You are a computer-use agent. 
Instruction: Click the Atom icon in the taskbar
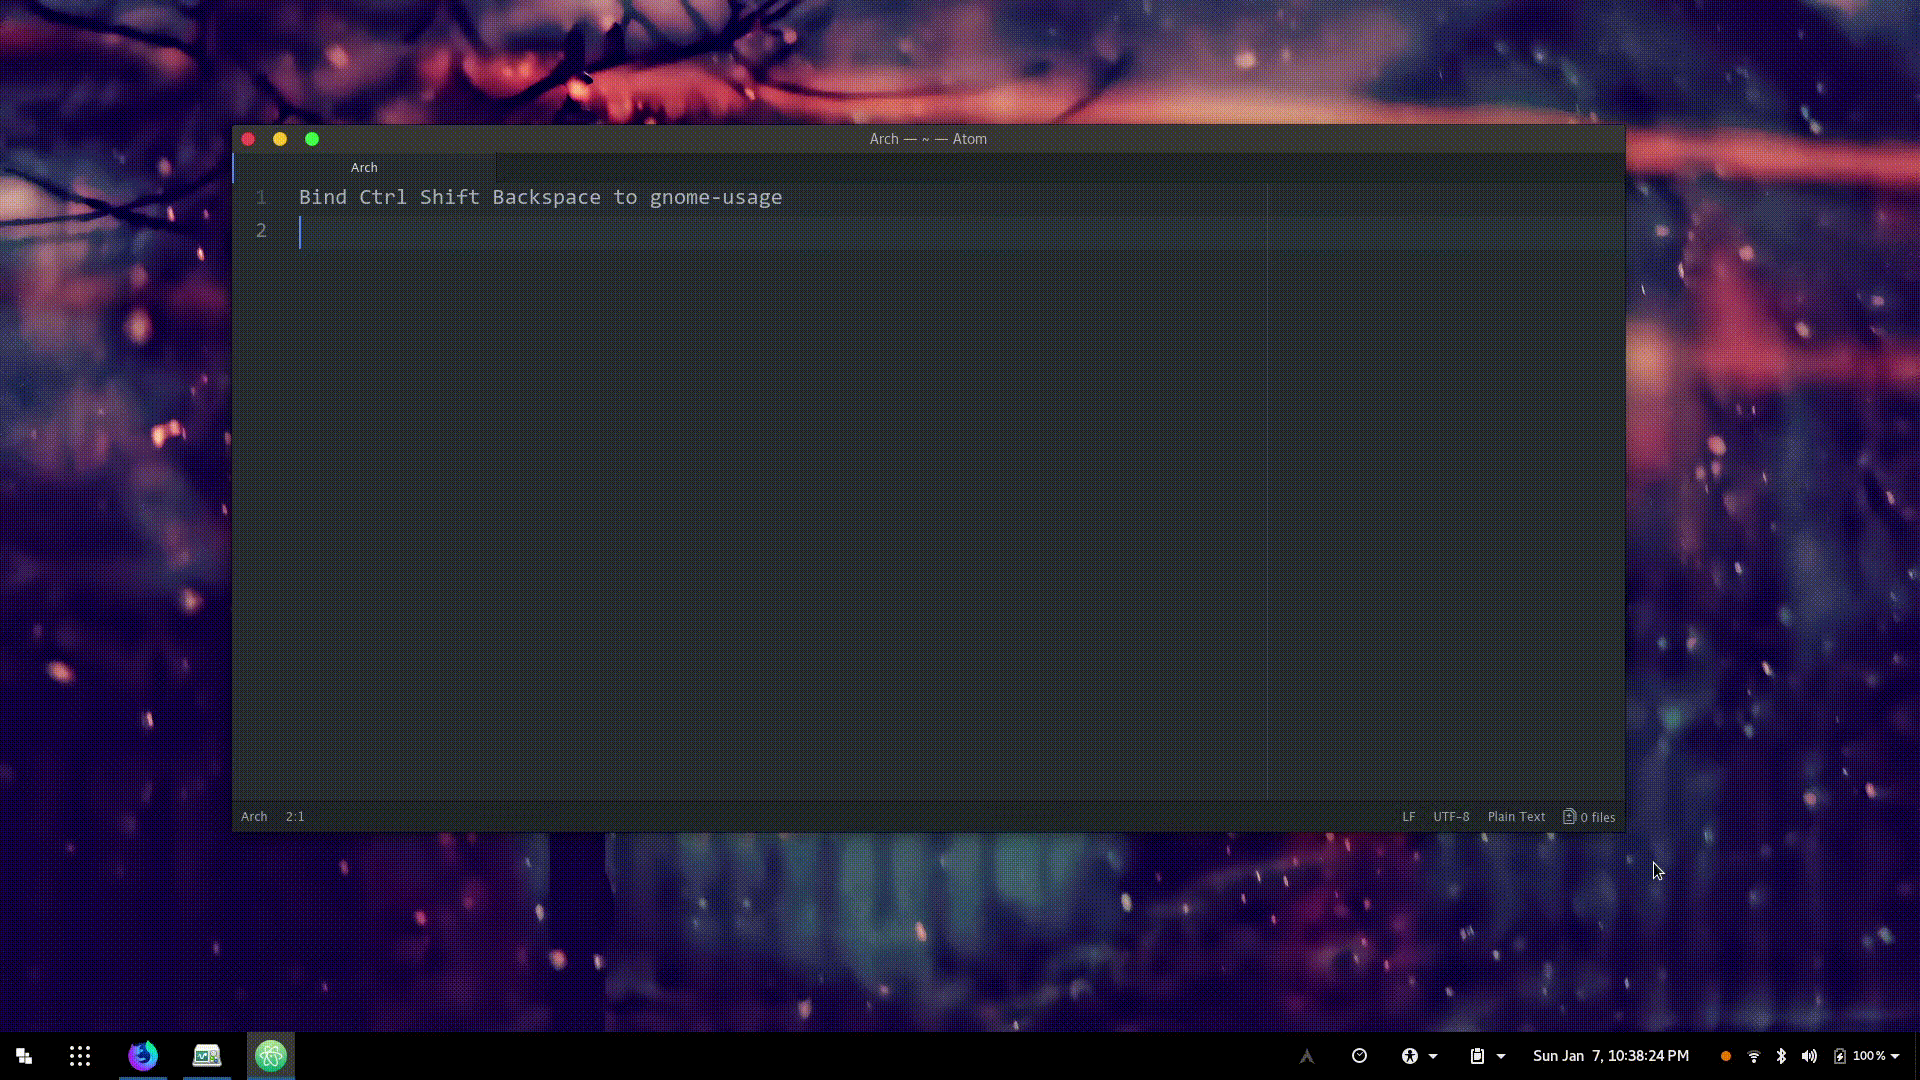click(x=270, y=1056)
